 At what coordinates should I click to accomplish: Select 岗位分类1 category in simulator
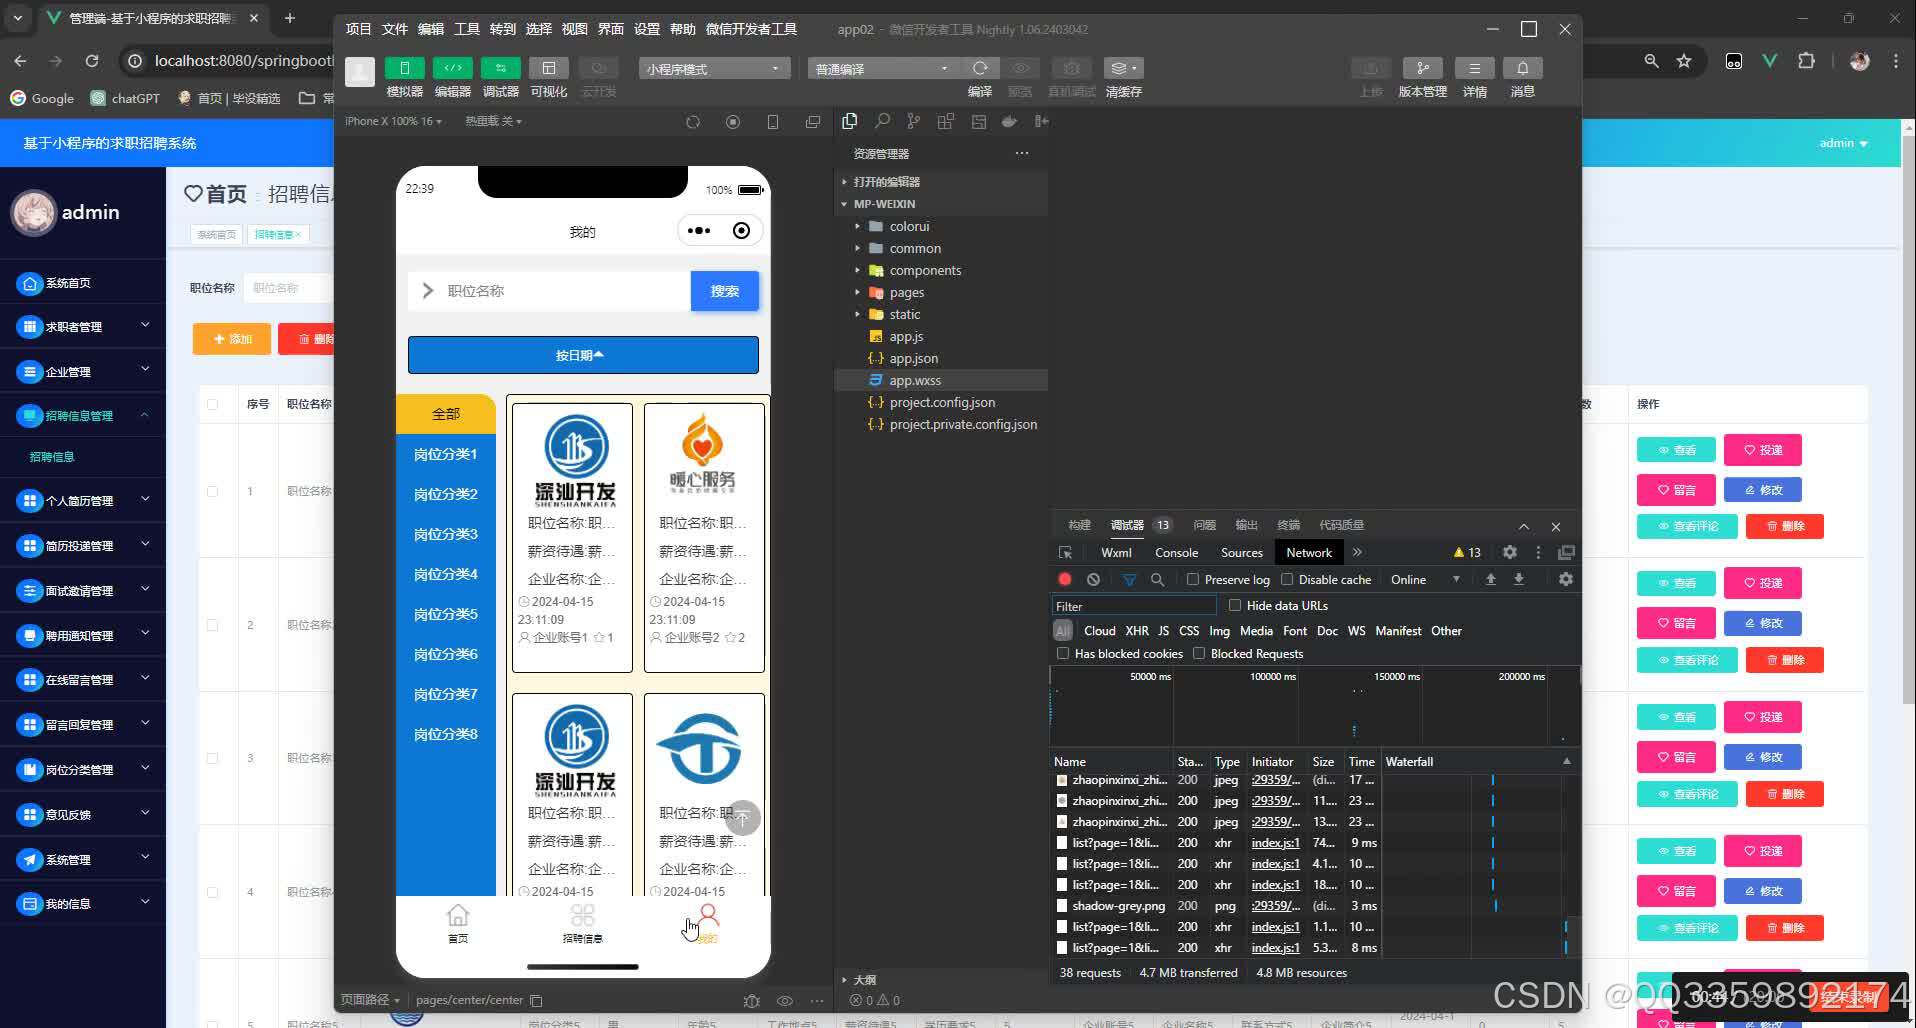click(x=446, y=454)
